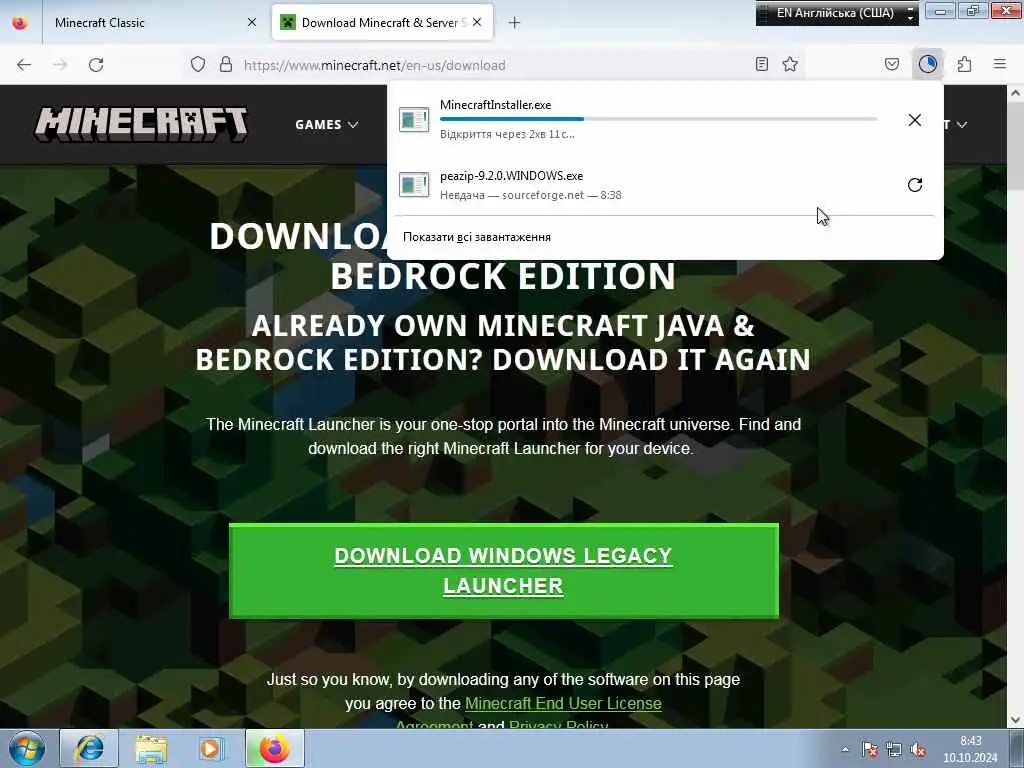Switch to the Minecraft Classic tab
The image size is (1024, 768).
coord(155,23)
